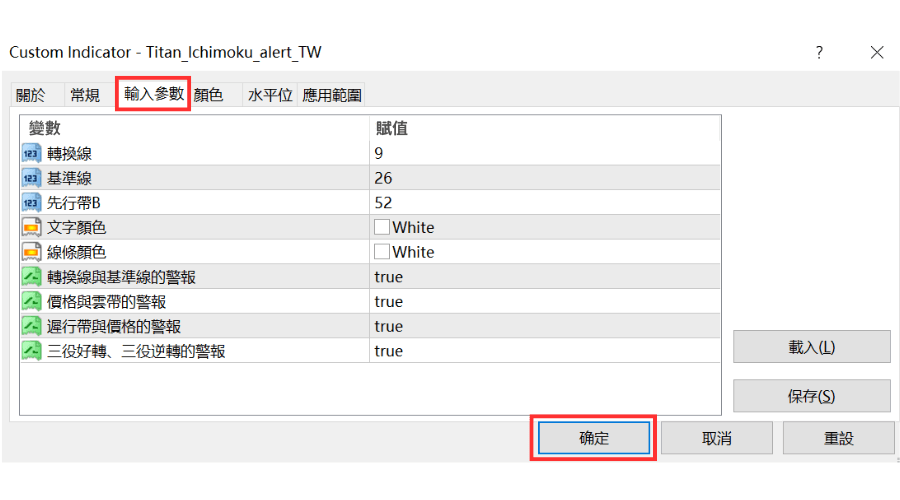Click the boolean icon beside 轉換線與基準線的警報
Screen dimensions: 900x500
click(x=30, y=277)
